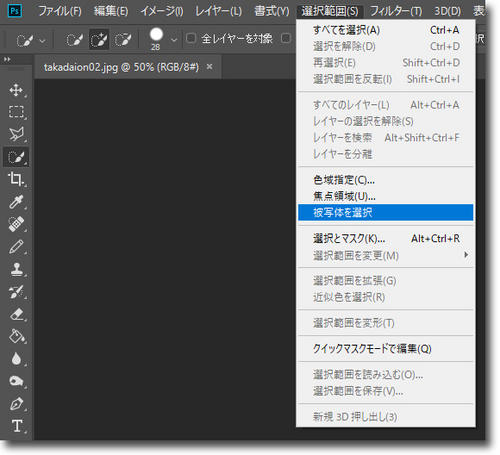Click 選択範囲を読み込む(O)... menu entry
The image size is (500, 455).
[386, 375]
